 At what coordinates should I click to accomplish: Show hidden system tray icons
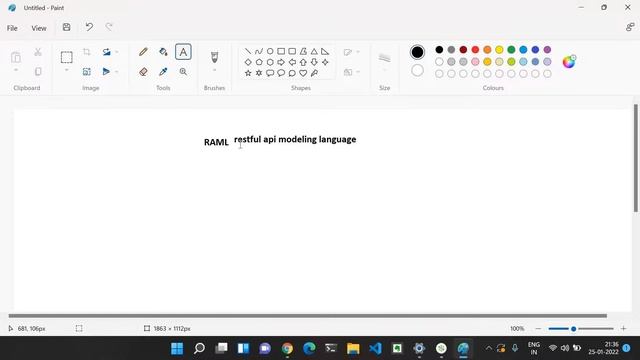[x=488, y=348]
